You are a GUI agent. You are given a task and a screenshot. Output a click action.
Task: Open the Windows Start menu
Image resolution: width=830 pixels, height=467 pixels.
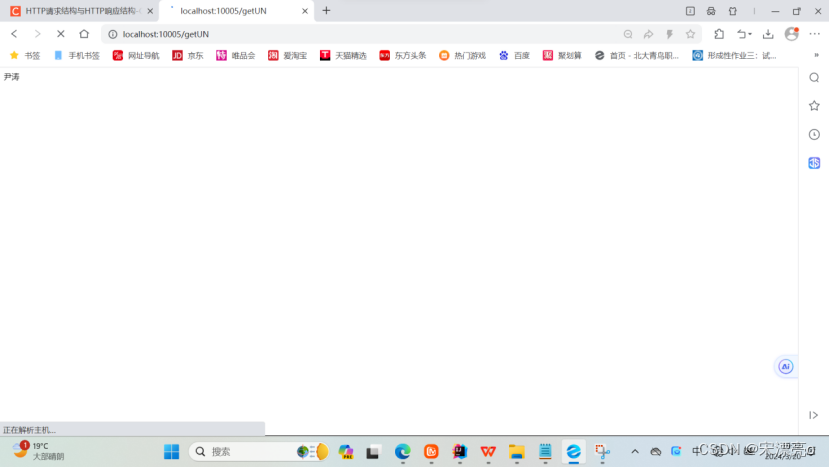(x=172, y=452)
